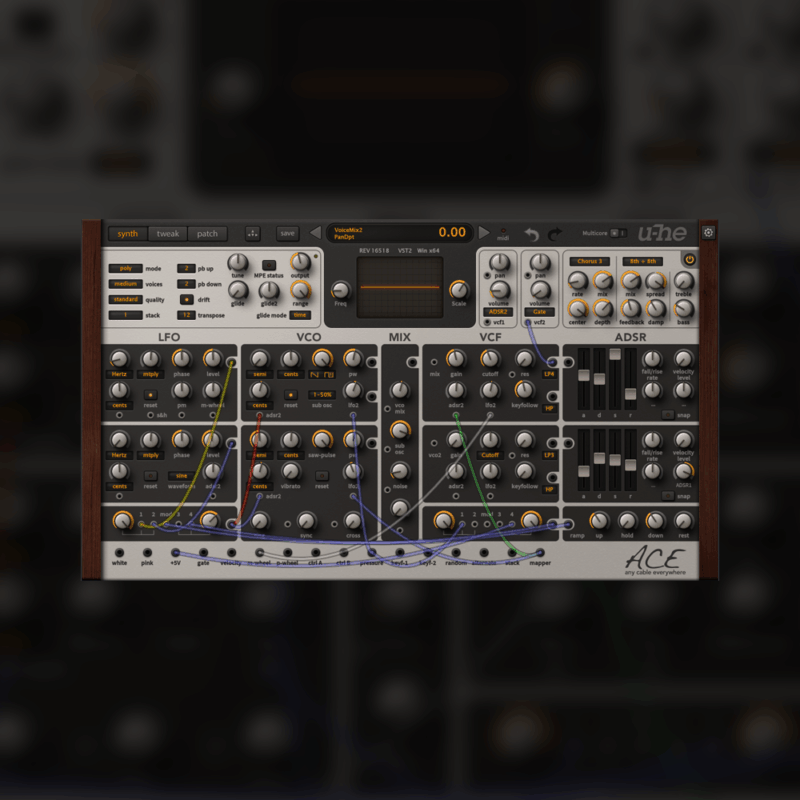Click the redo arrow icon
The width and height of the screenshot is (800, 800).
555,234
